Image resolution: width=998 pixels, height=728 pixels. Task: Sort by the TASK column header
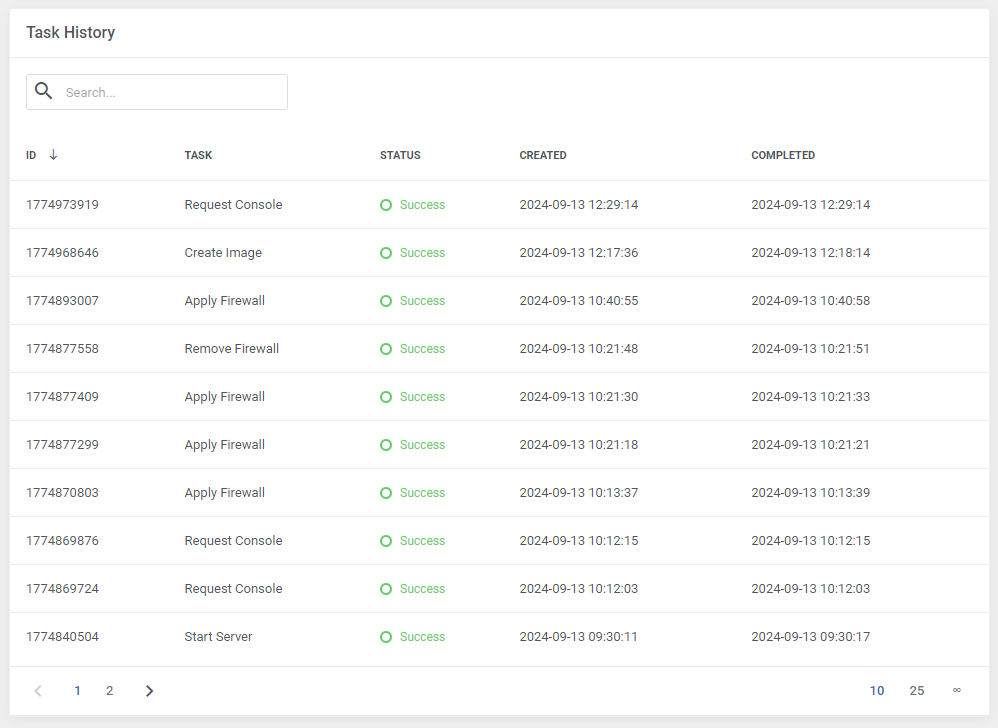(198, 155)
